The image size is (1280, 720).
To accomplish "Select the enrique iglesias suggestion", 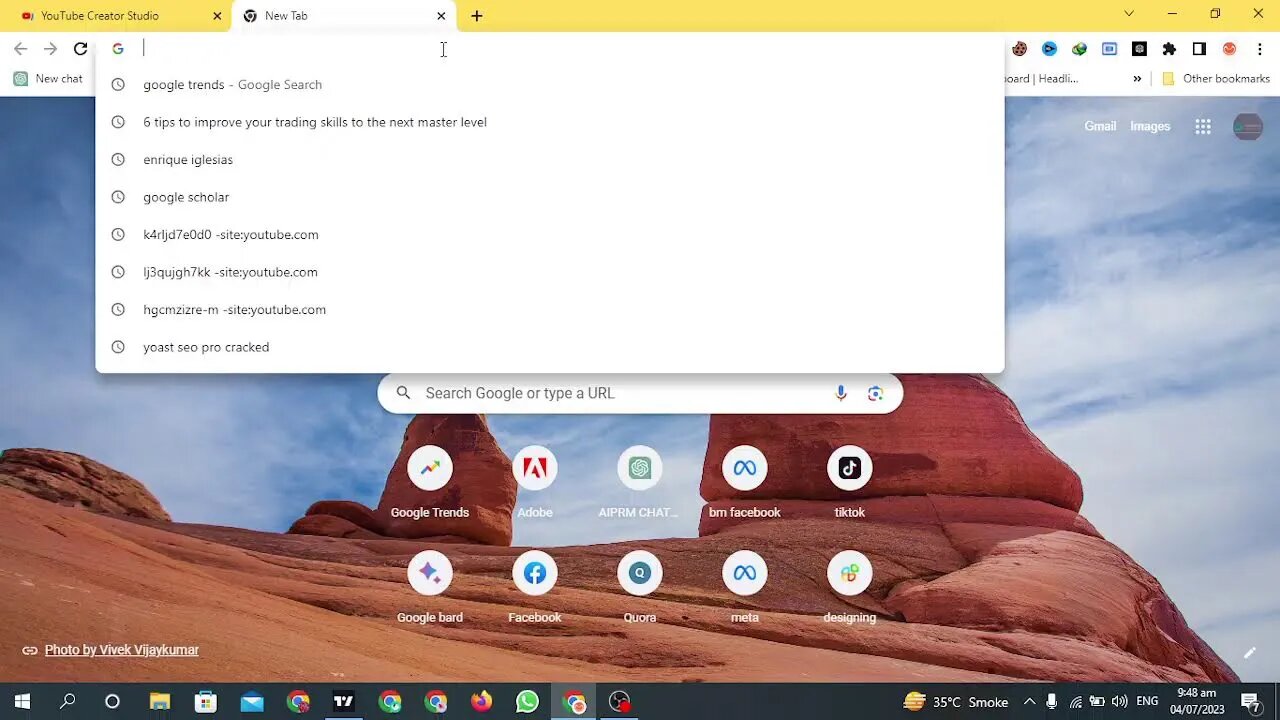I will 549,160.
